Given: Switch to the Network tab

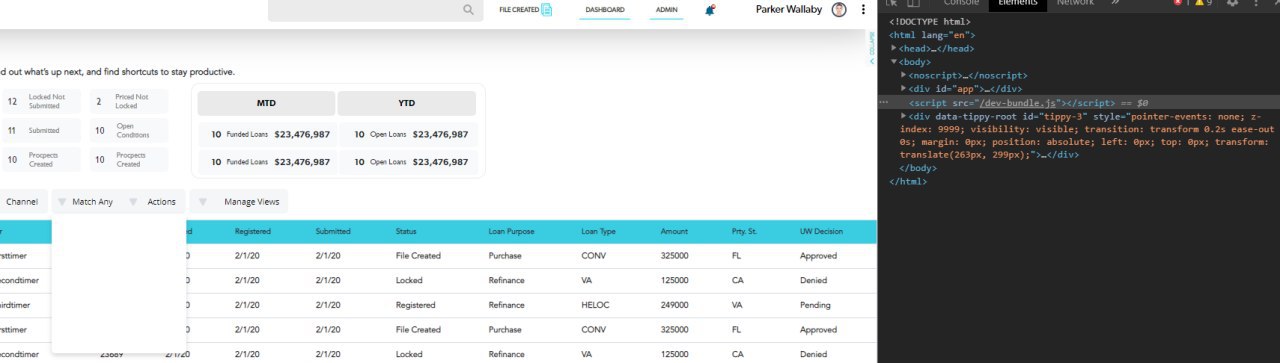Looking at the screenshot, I should [x=1075, y=3].
